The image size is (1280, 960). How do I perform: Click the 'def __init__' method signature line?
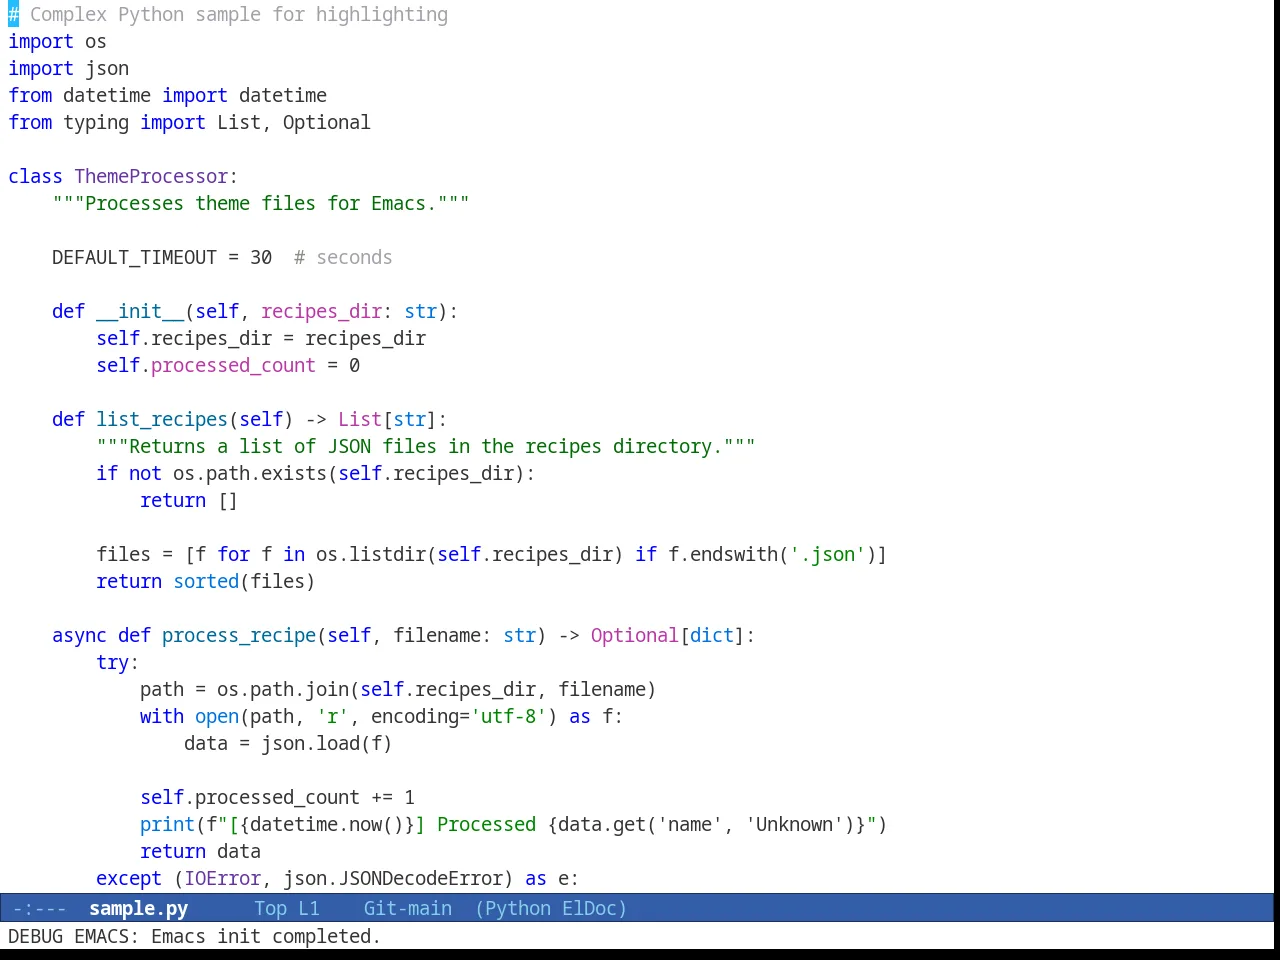255,312
